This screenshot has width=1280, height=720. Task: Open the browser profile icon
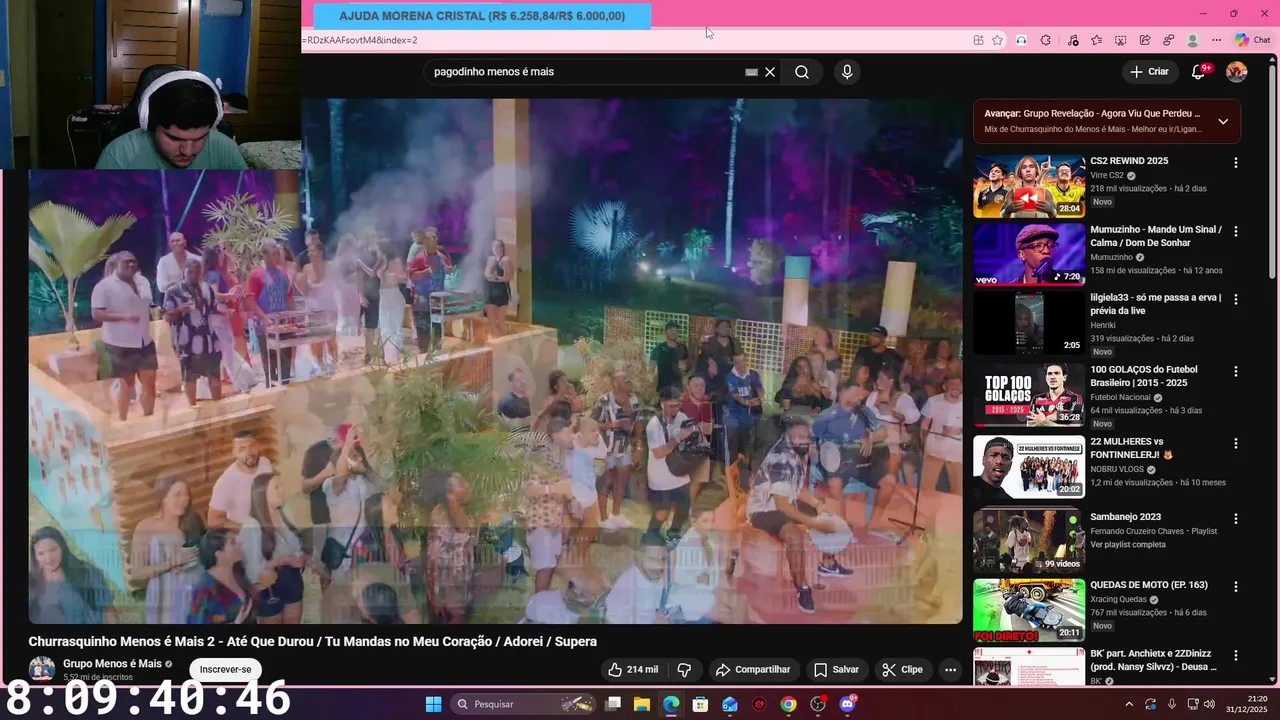1192,40
